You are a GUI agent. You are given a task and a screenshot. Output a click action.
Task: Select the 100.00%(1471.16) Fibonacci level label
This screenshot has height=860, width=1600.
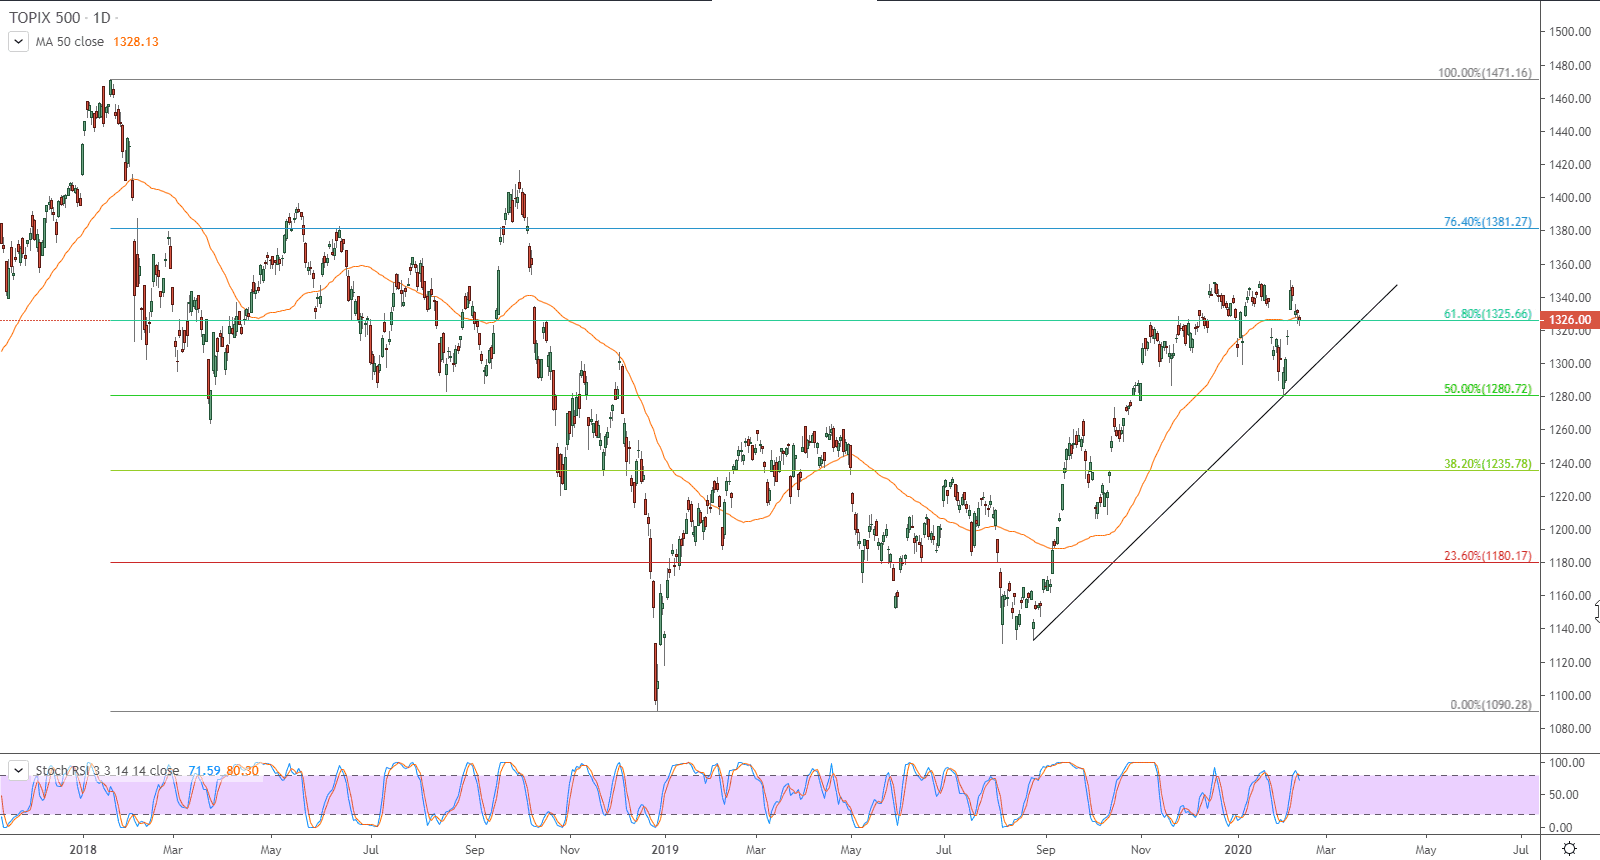click(x=1484, y=73)
